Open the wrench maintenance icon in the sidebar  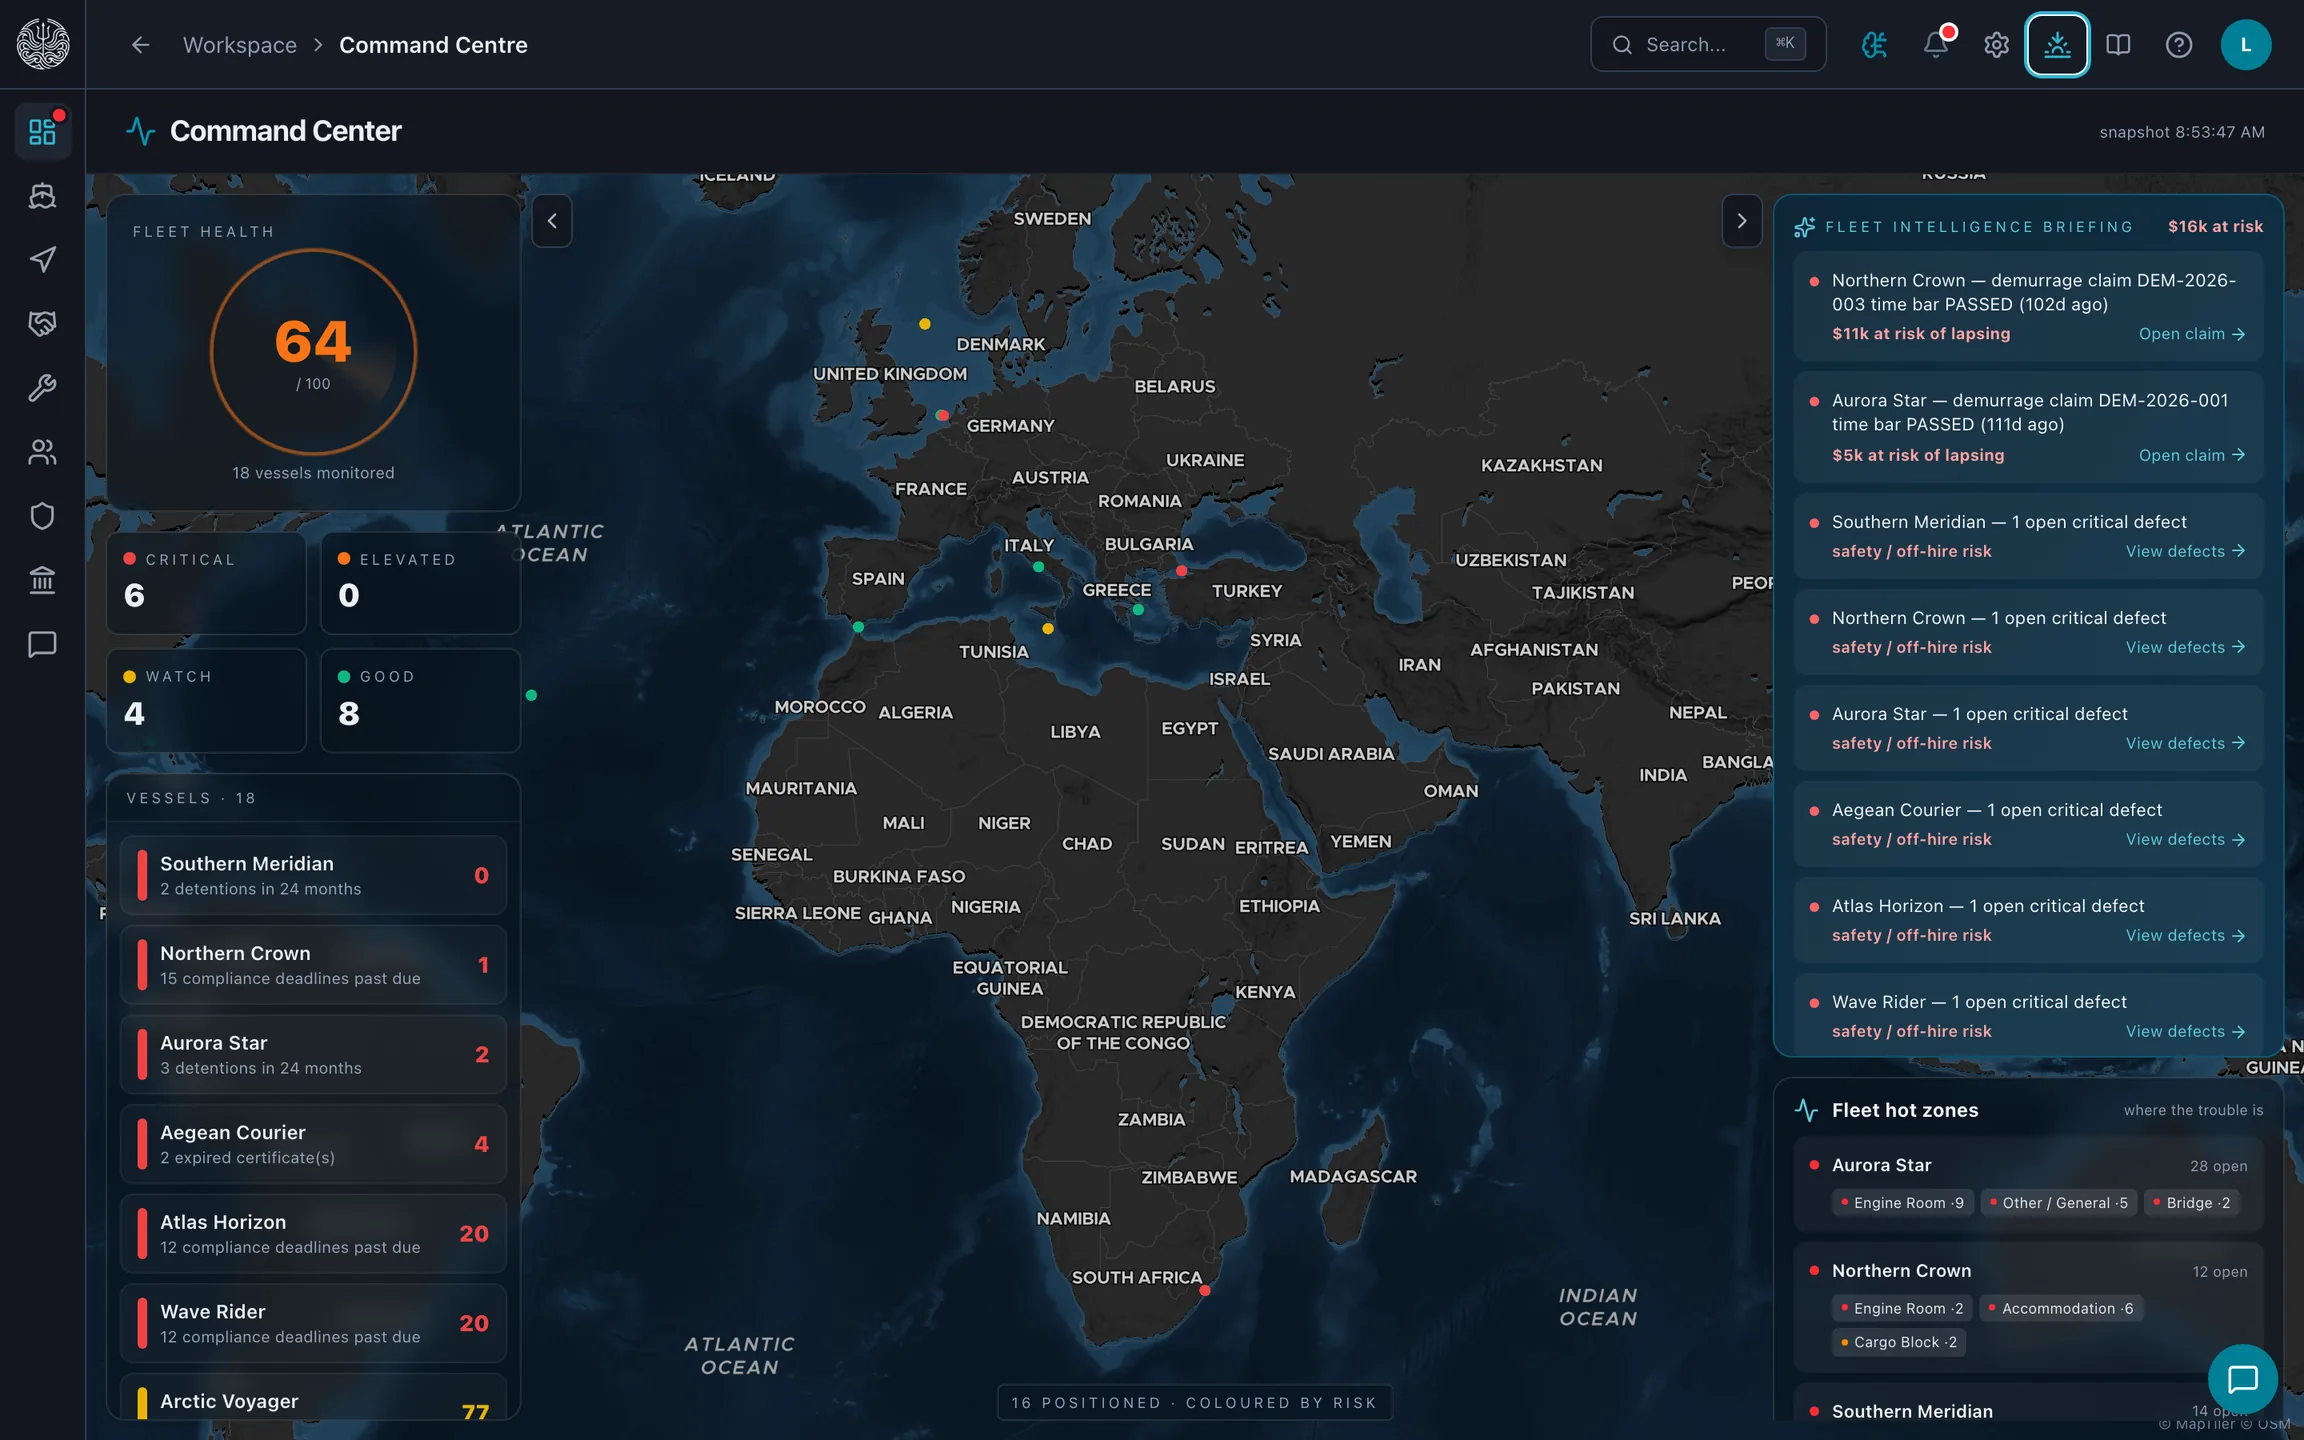[x=42, y=387]
